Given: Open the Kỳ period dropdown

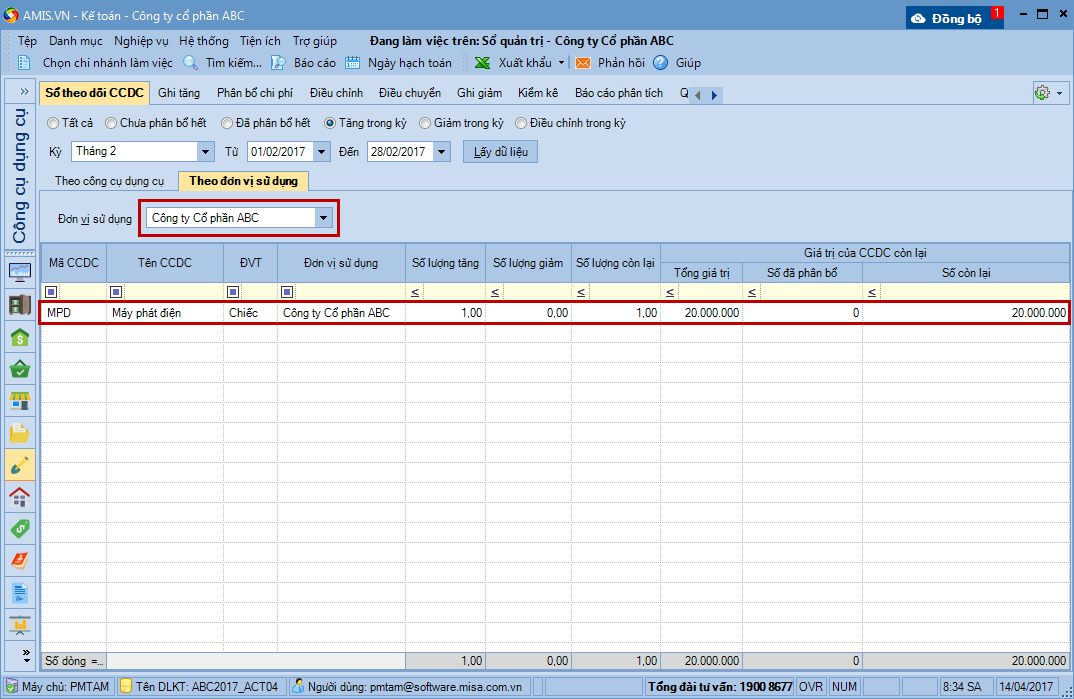Looking at the screenshot, I should pyautogui.click(x=206, y=152).
